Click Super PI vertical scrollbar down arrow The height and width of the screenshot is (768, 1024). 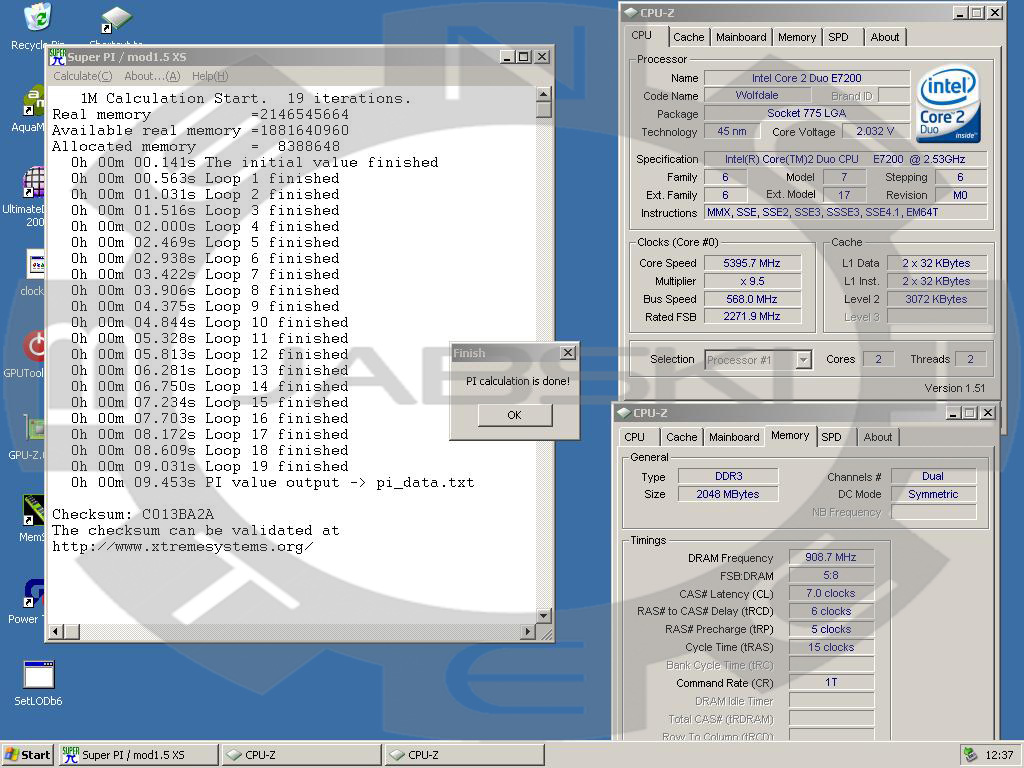click(x=543, y=616)
